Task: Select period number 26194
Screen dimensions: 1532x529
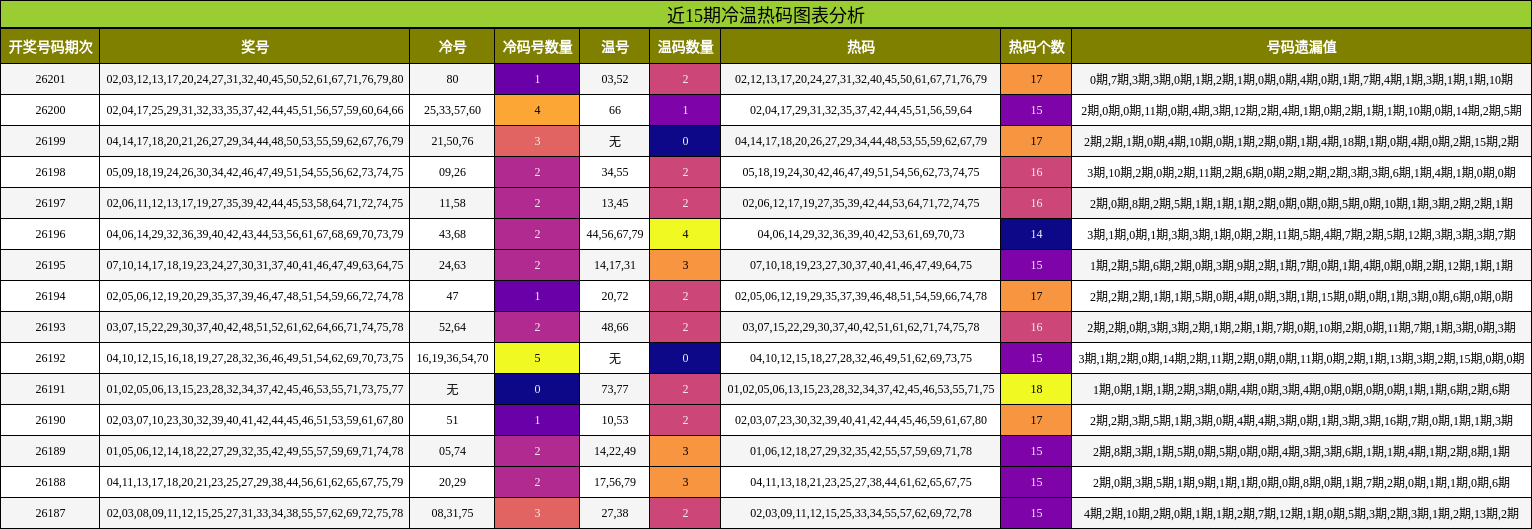Action: pyautogui.click(x=50, y=296)
